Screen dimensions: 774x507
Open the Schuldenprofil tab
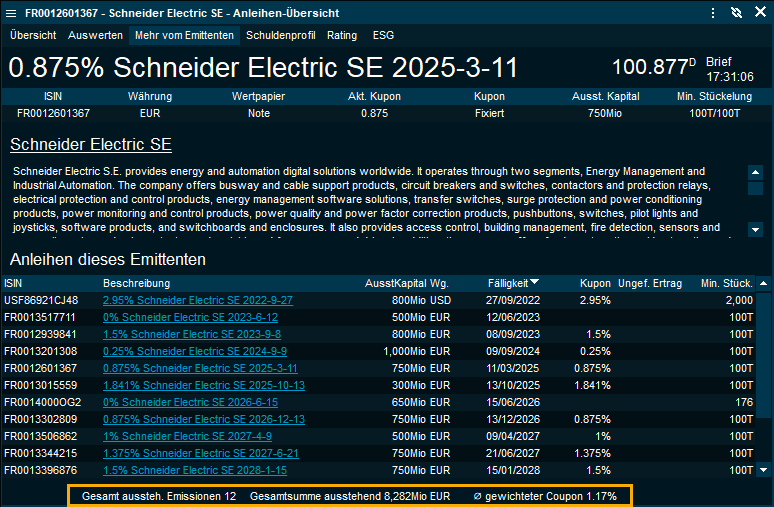pos(280,35)
